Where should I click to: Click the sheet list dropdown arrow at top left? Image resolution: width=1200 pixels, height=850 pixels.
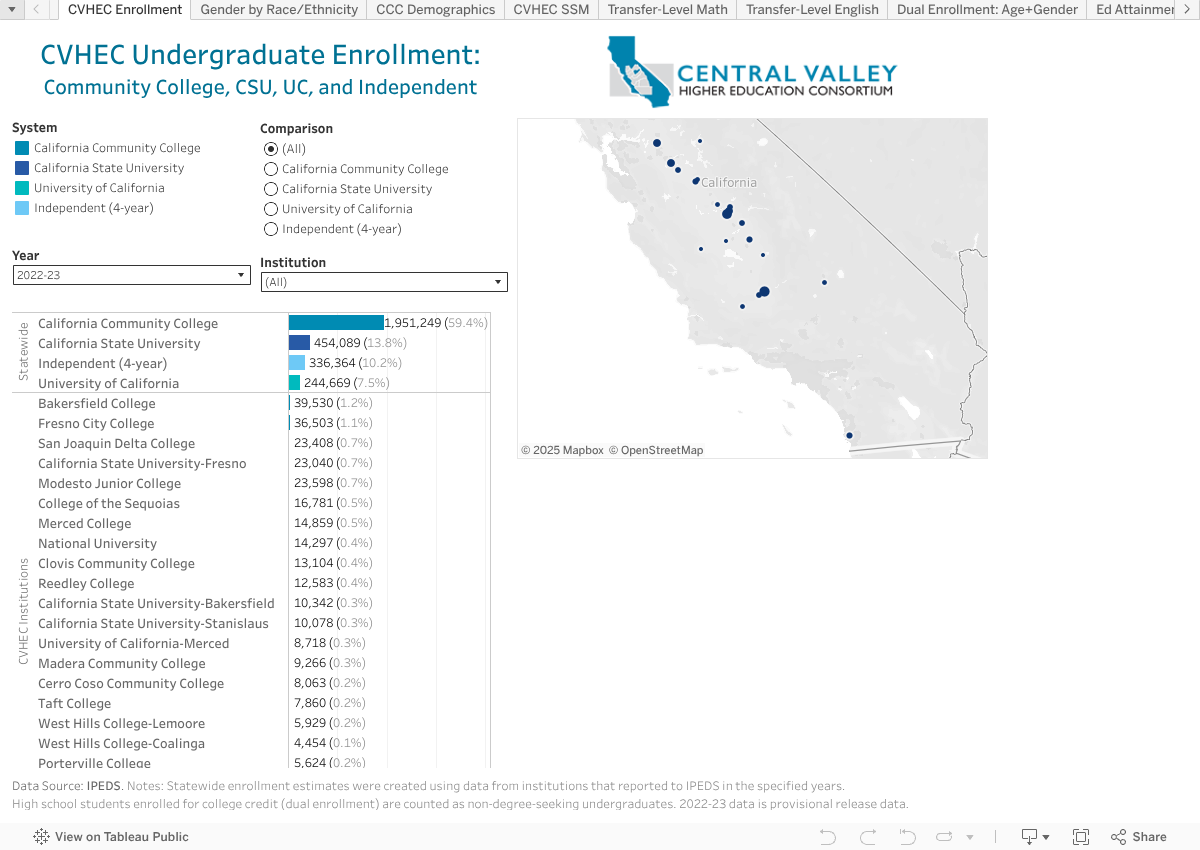coord(11,11)
